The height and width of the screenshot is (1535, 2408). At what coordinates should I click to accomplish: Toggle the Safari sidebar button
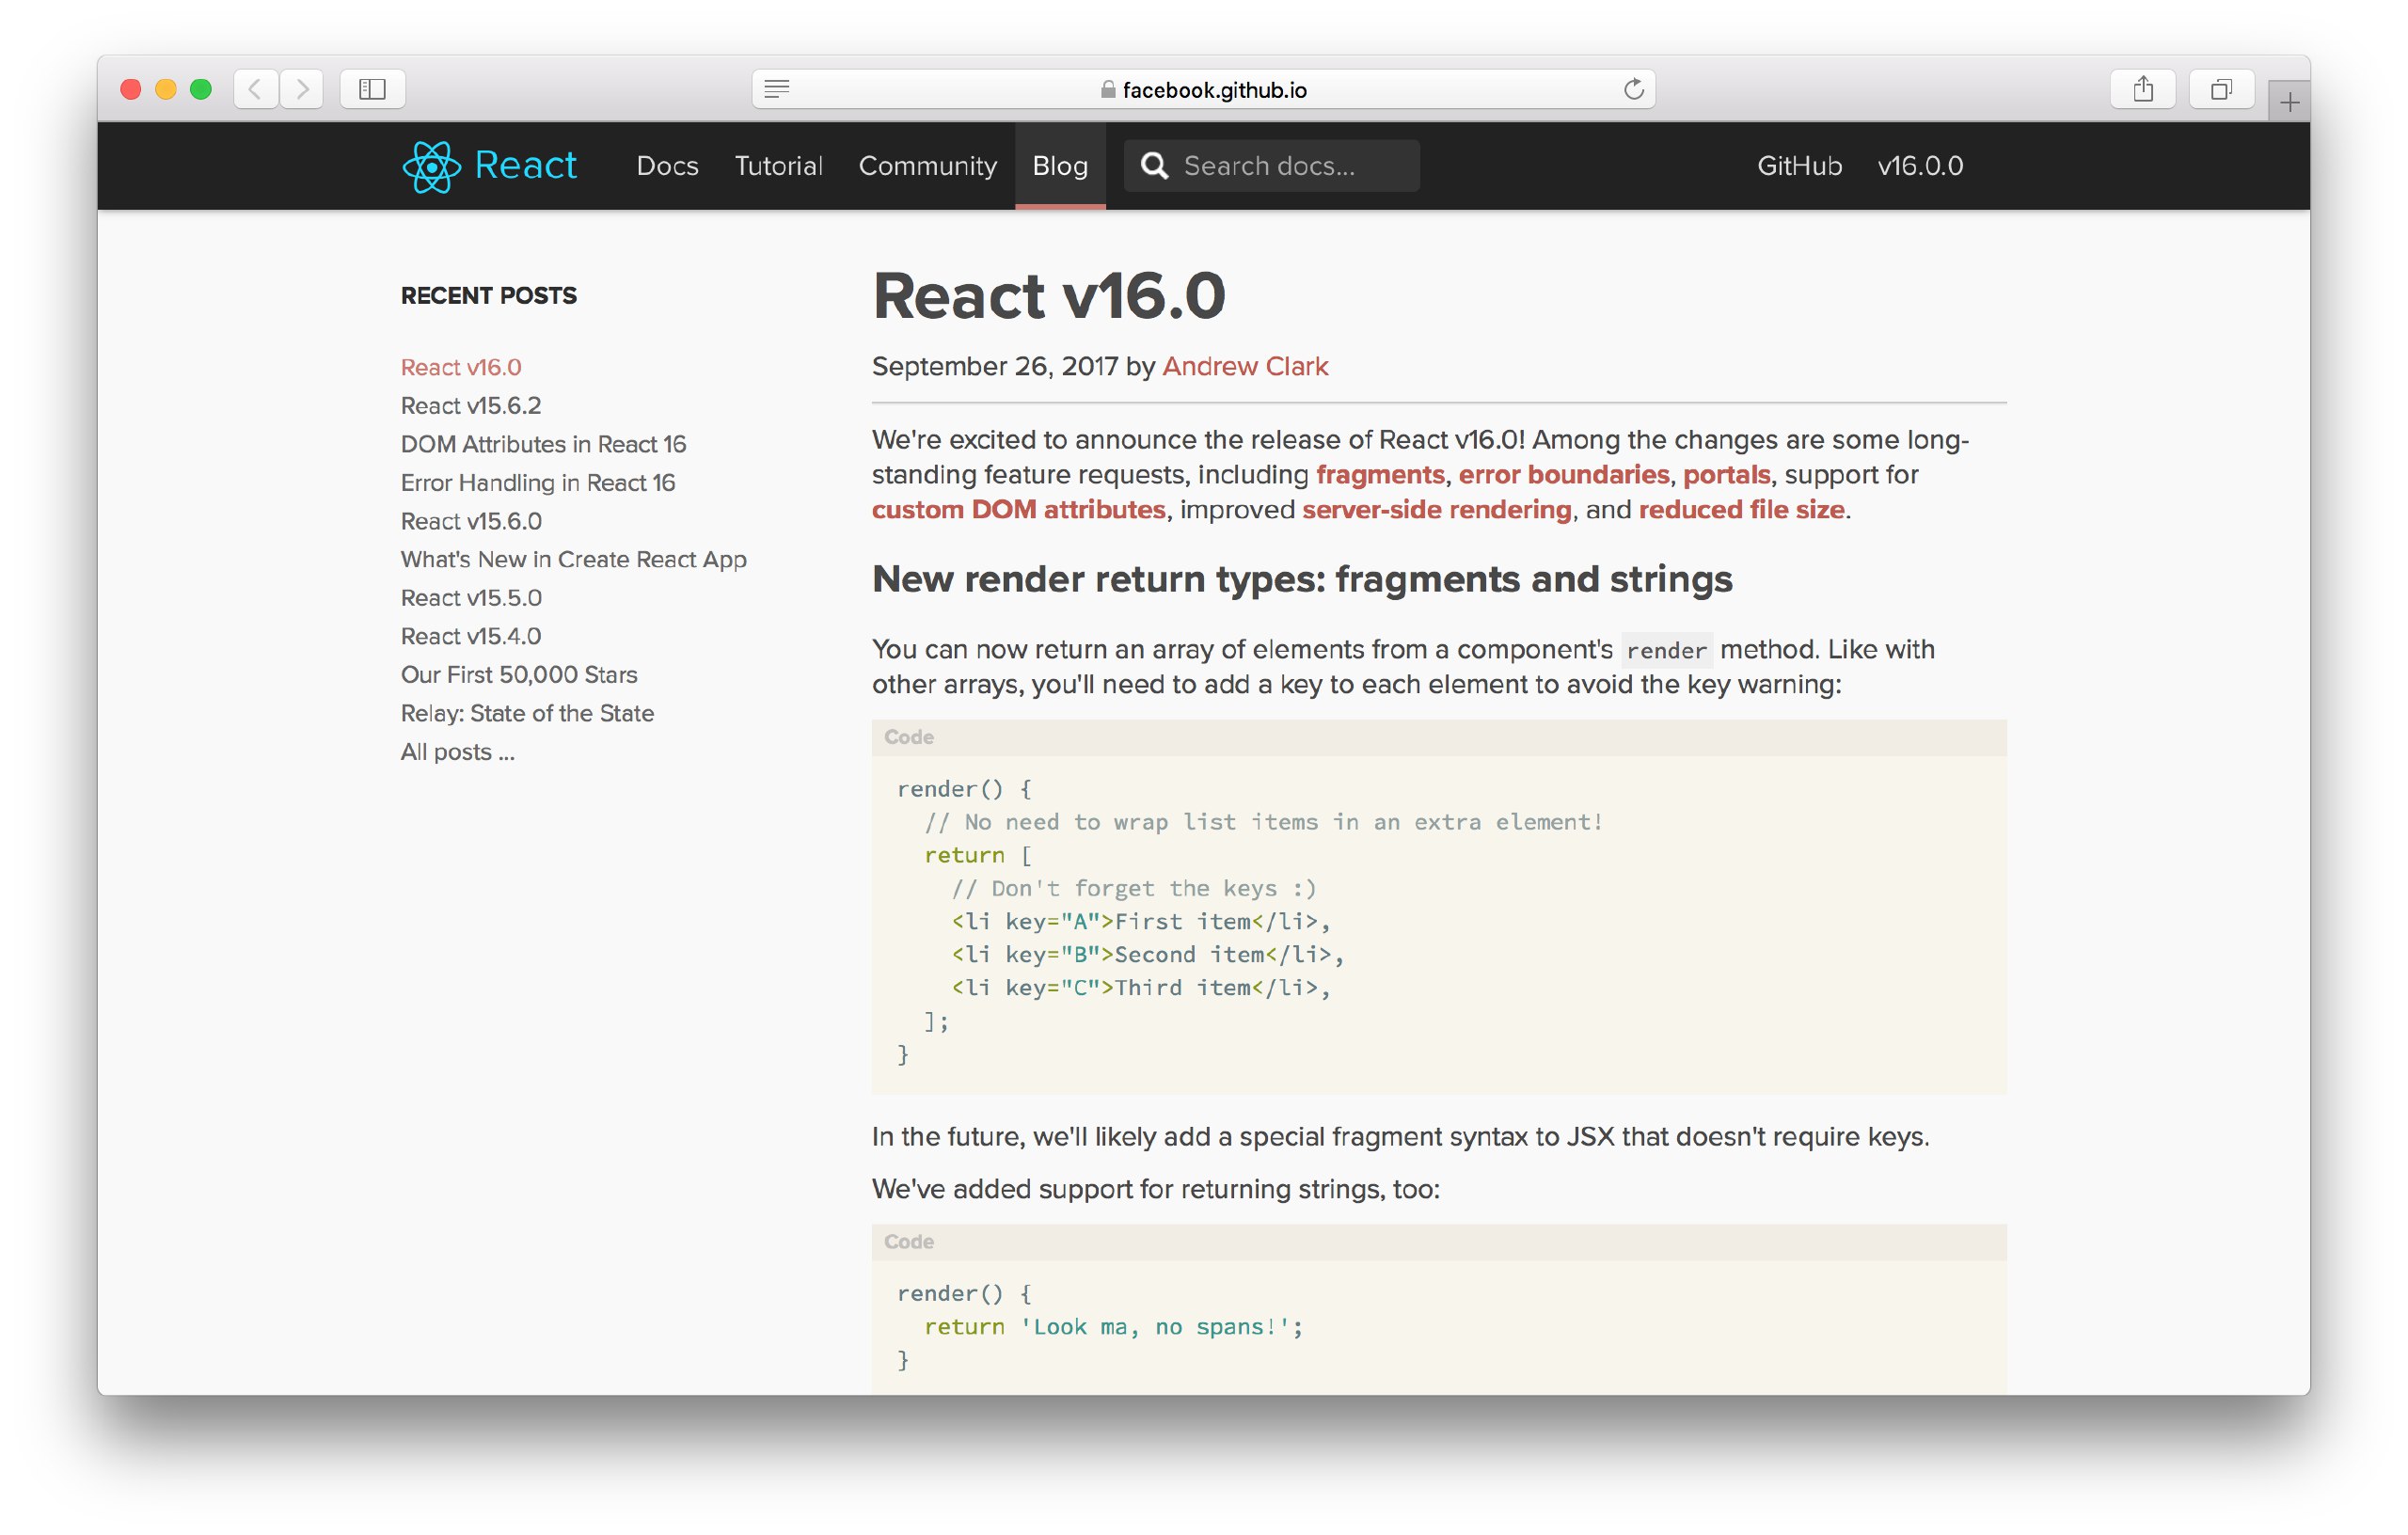pos(372,89)
